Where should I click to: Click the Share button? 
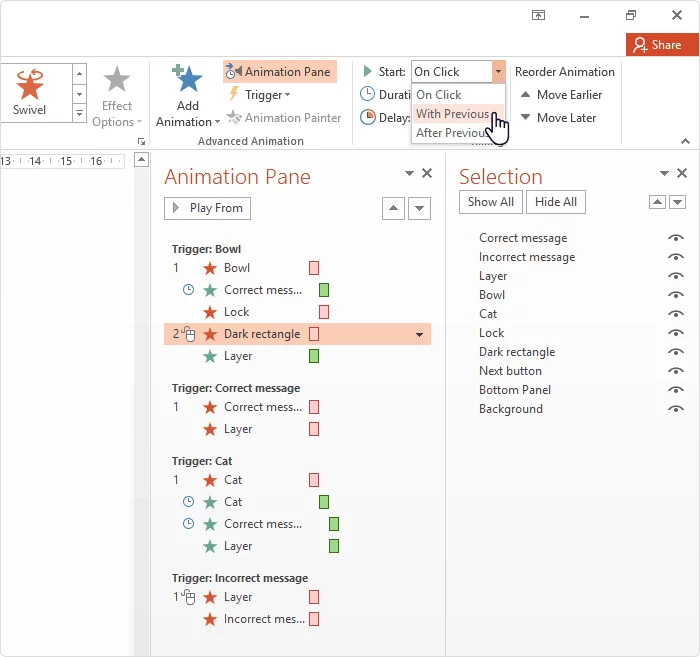(x=662, y=45)
